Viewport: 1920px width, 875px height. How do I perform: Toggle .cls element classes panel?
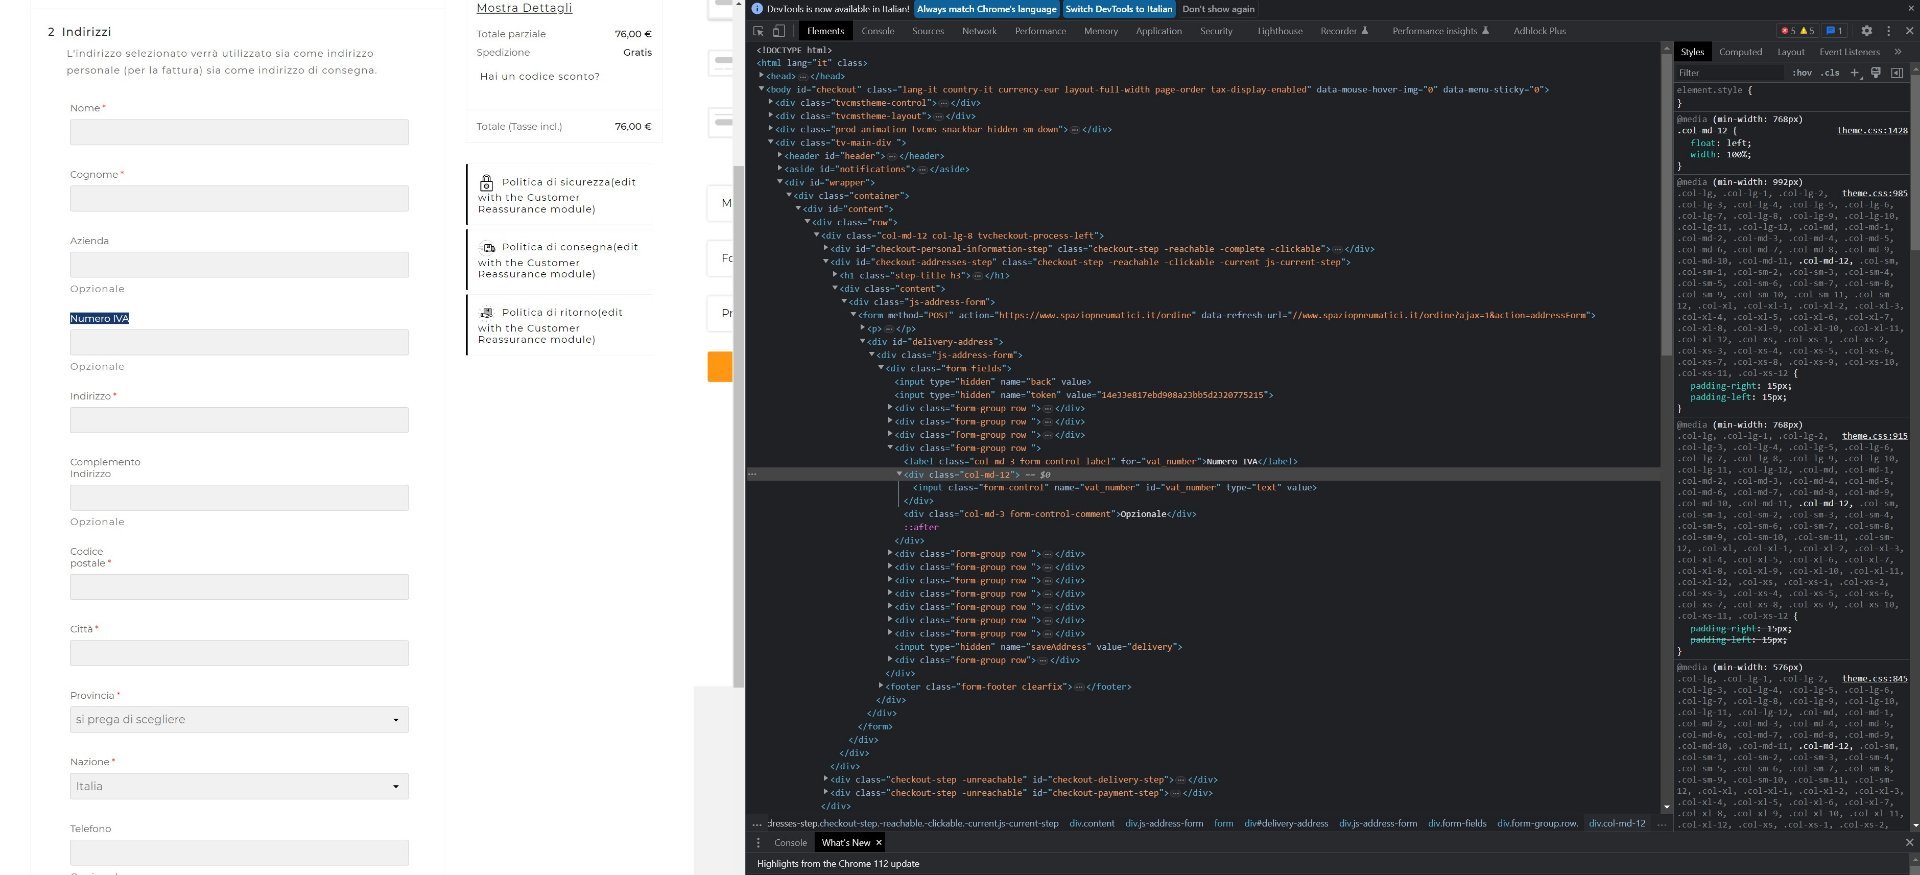pos(1830,73)
